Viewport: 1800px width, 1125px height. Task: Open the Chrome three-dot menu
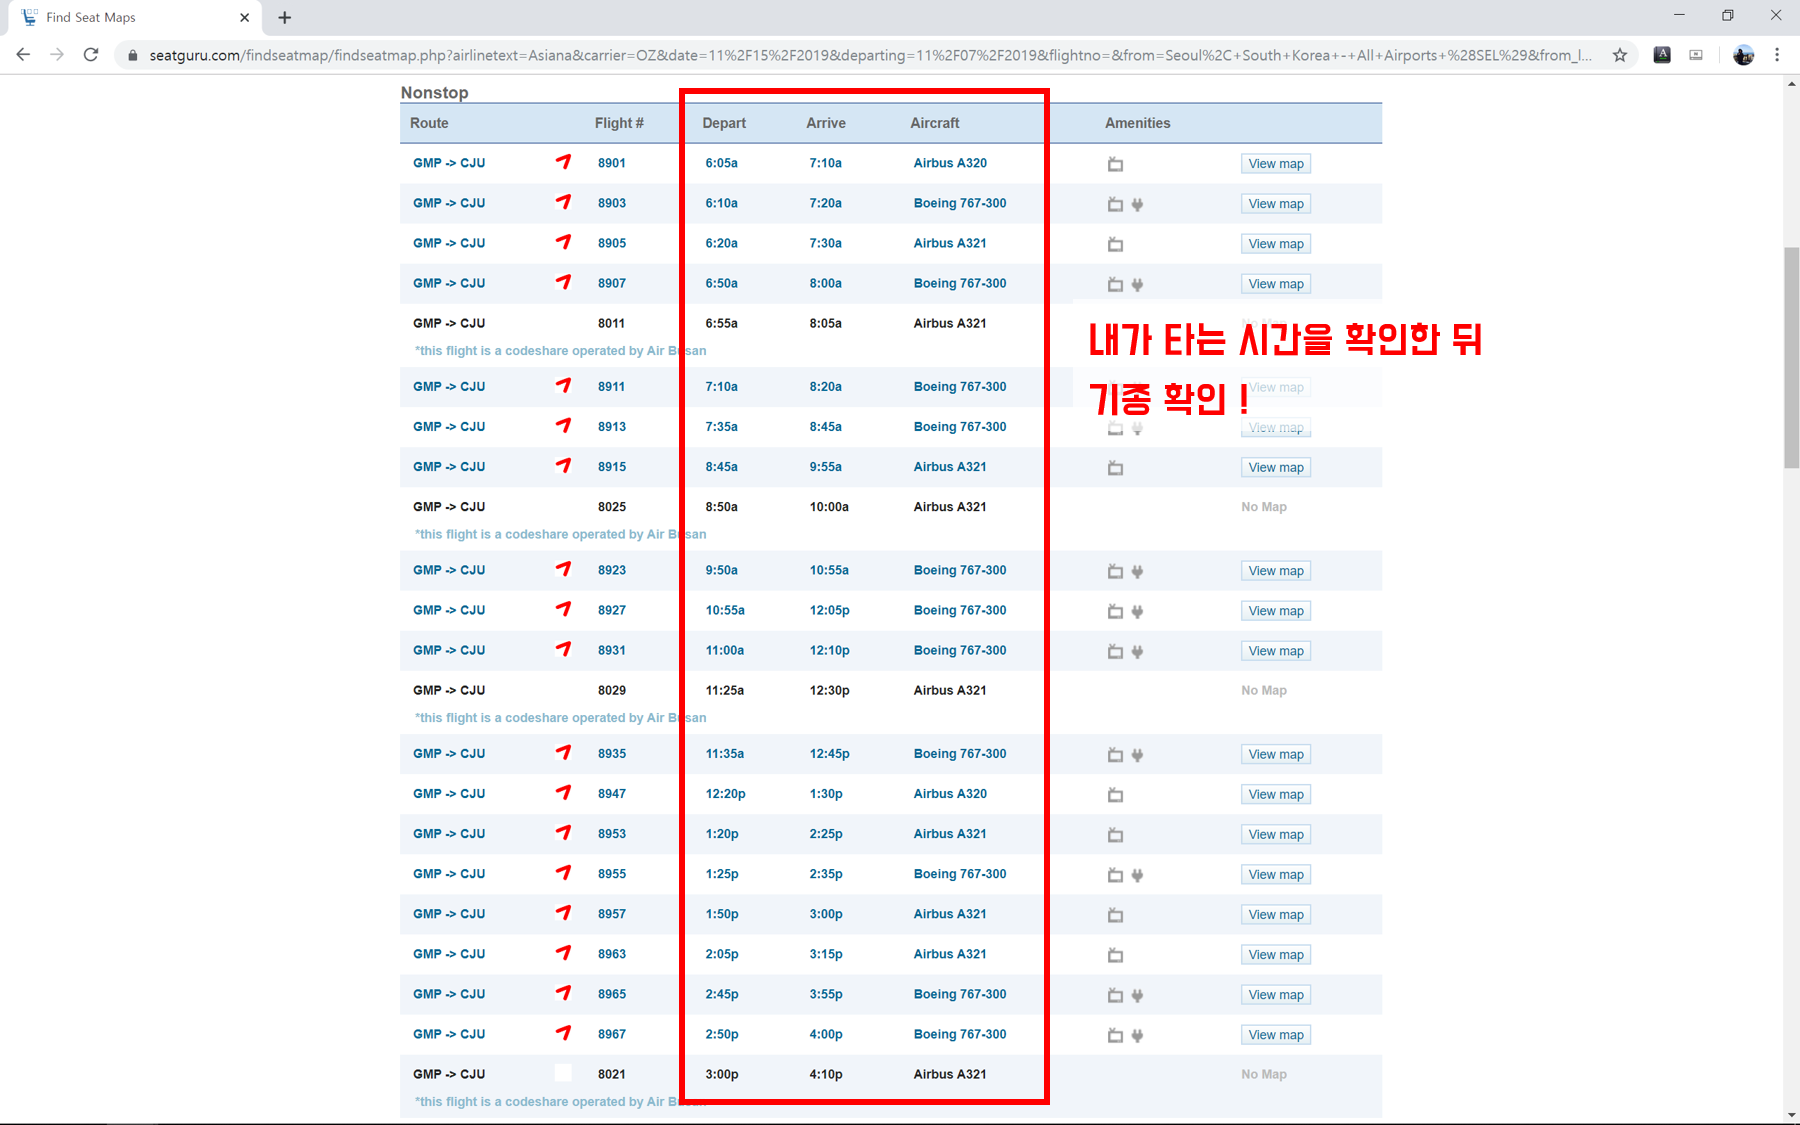click(1777, 55)
